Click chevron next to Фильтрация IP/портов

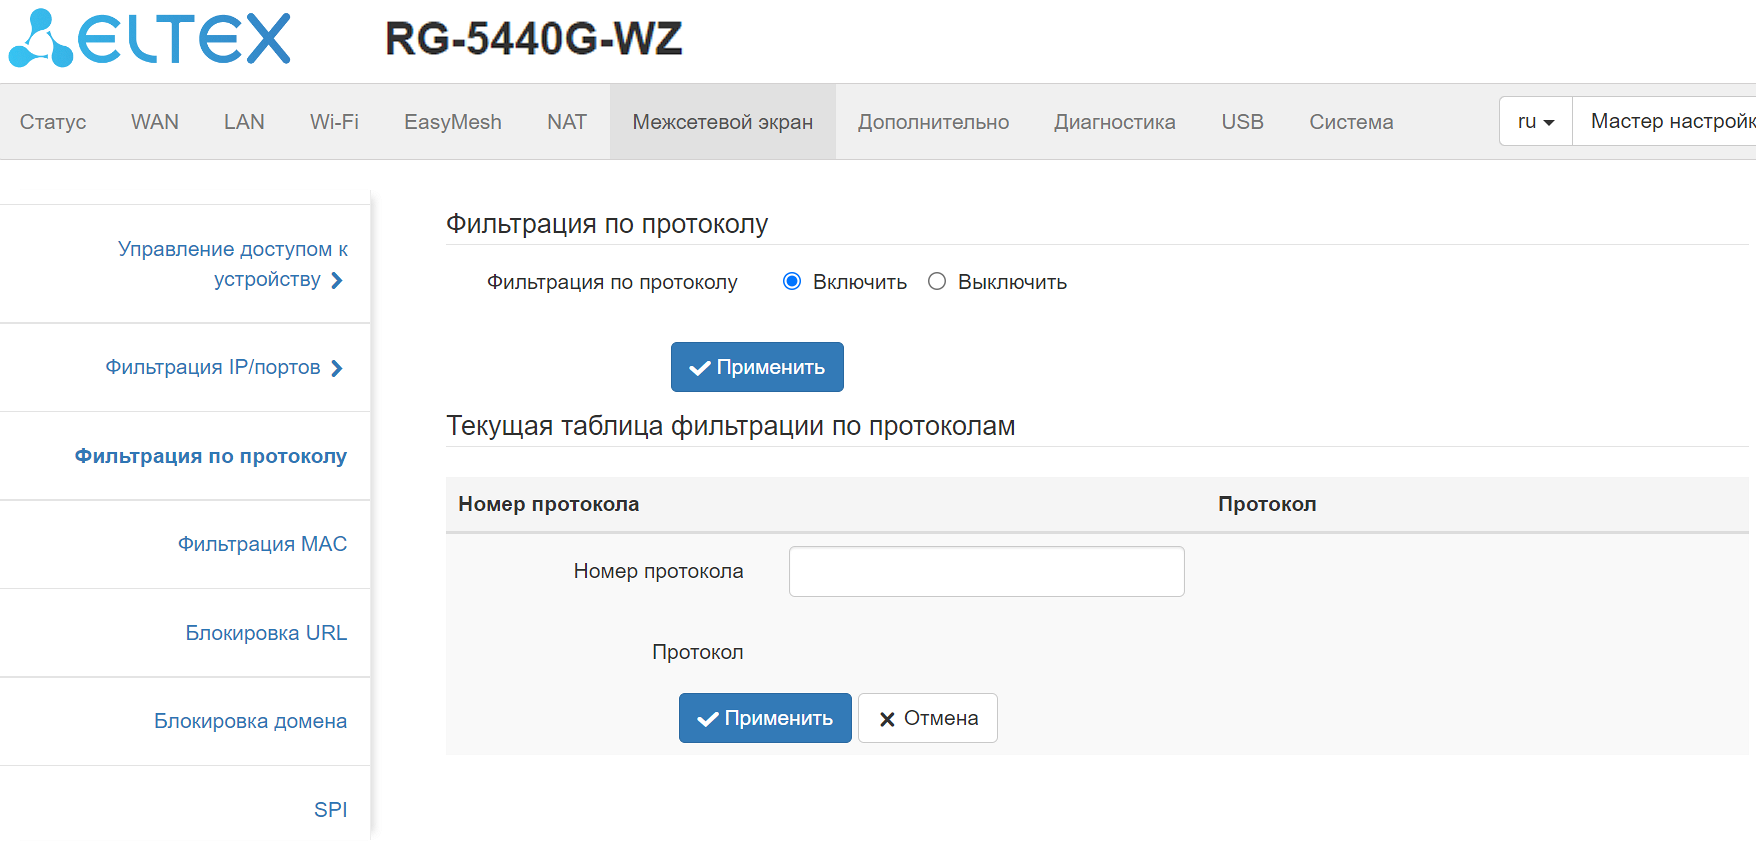[x=337, y=368]
